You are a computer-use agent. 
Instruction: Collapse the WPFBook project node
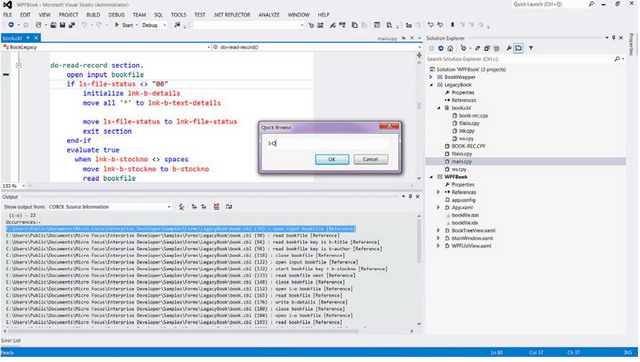431,178
